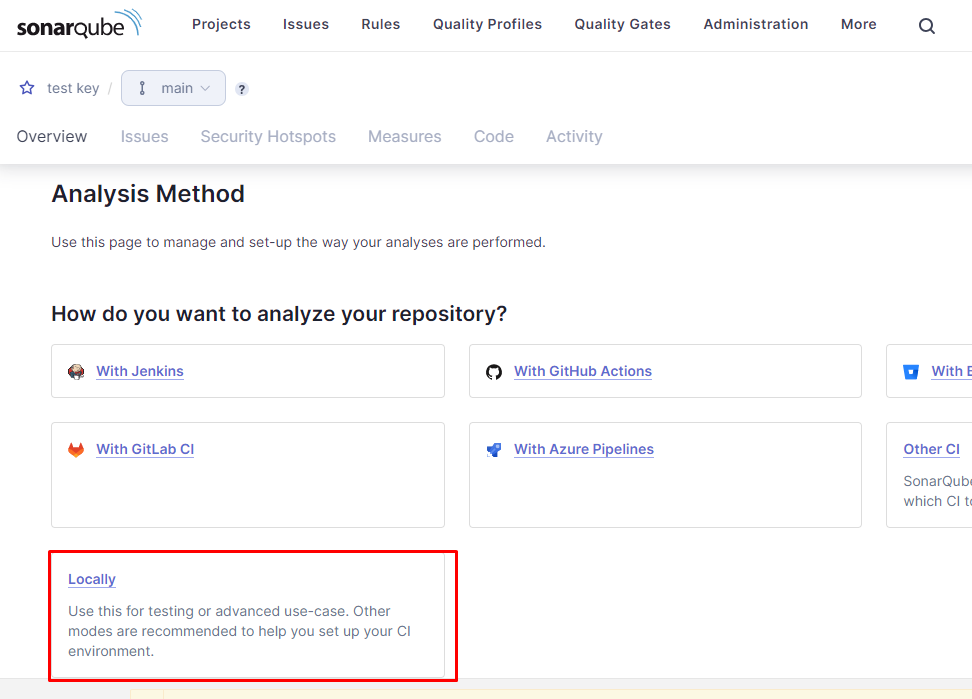Select the Locally analysis link

[92, 579]
